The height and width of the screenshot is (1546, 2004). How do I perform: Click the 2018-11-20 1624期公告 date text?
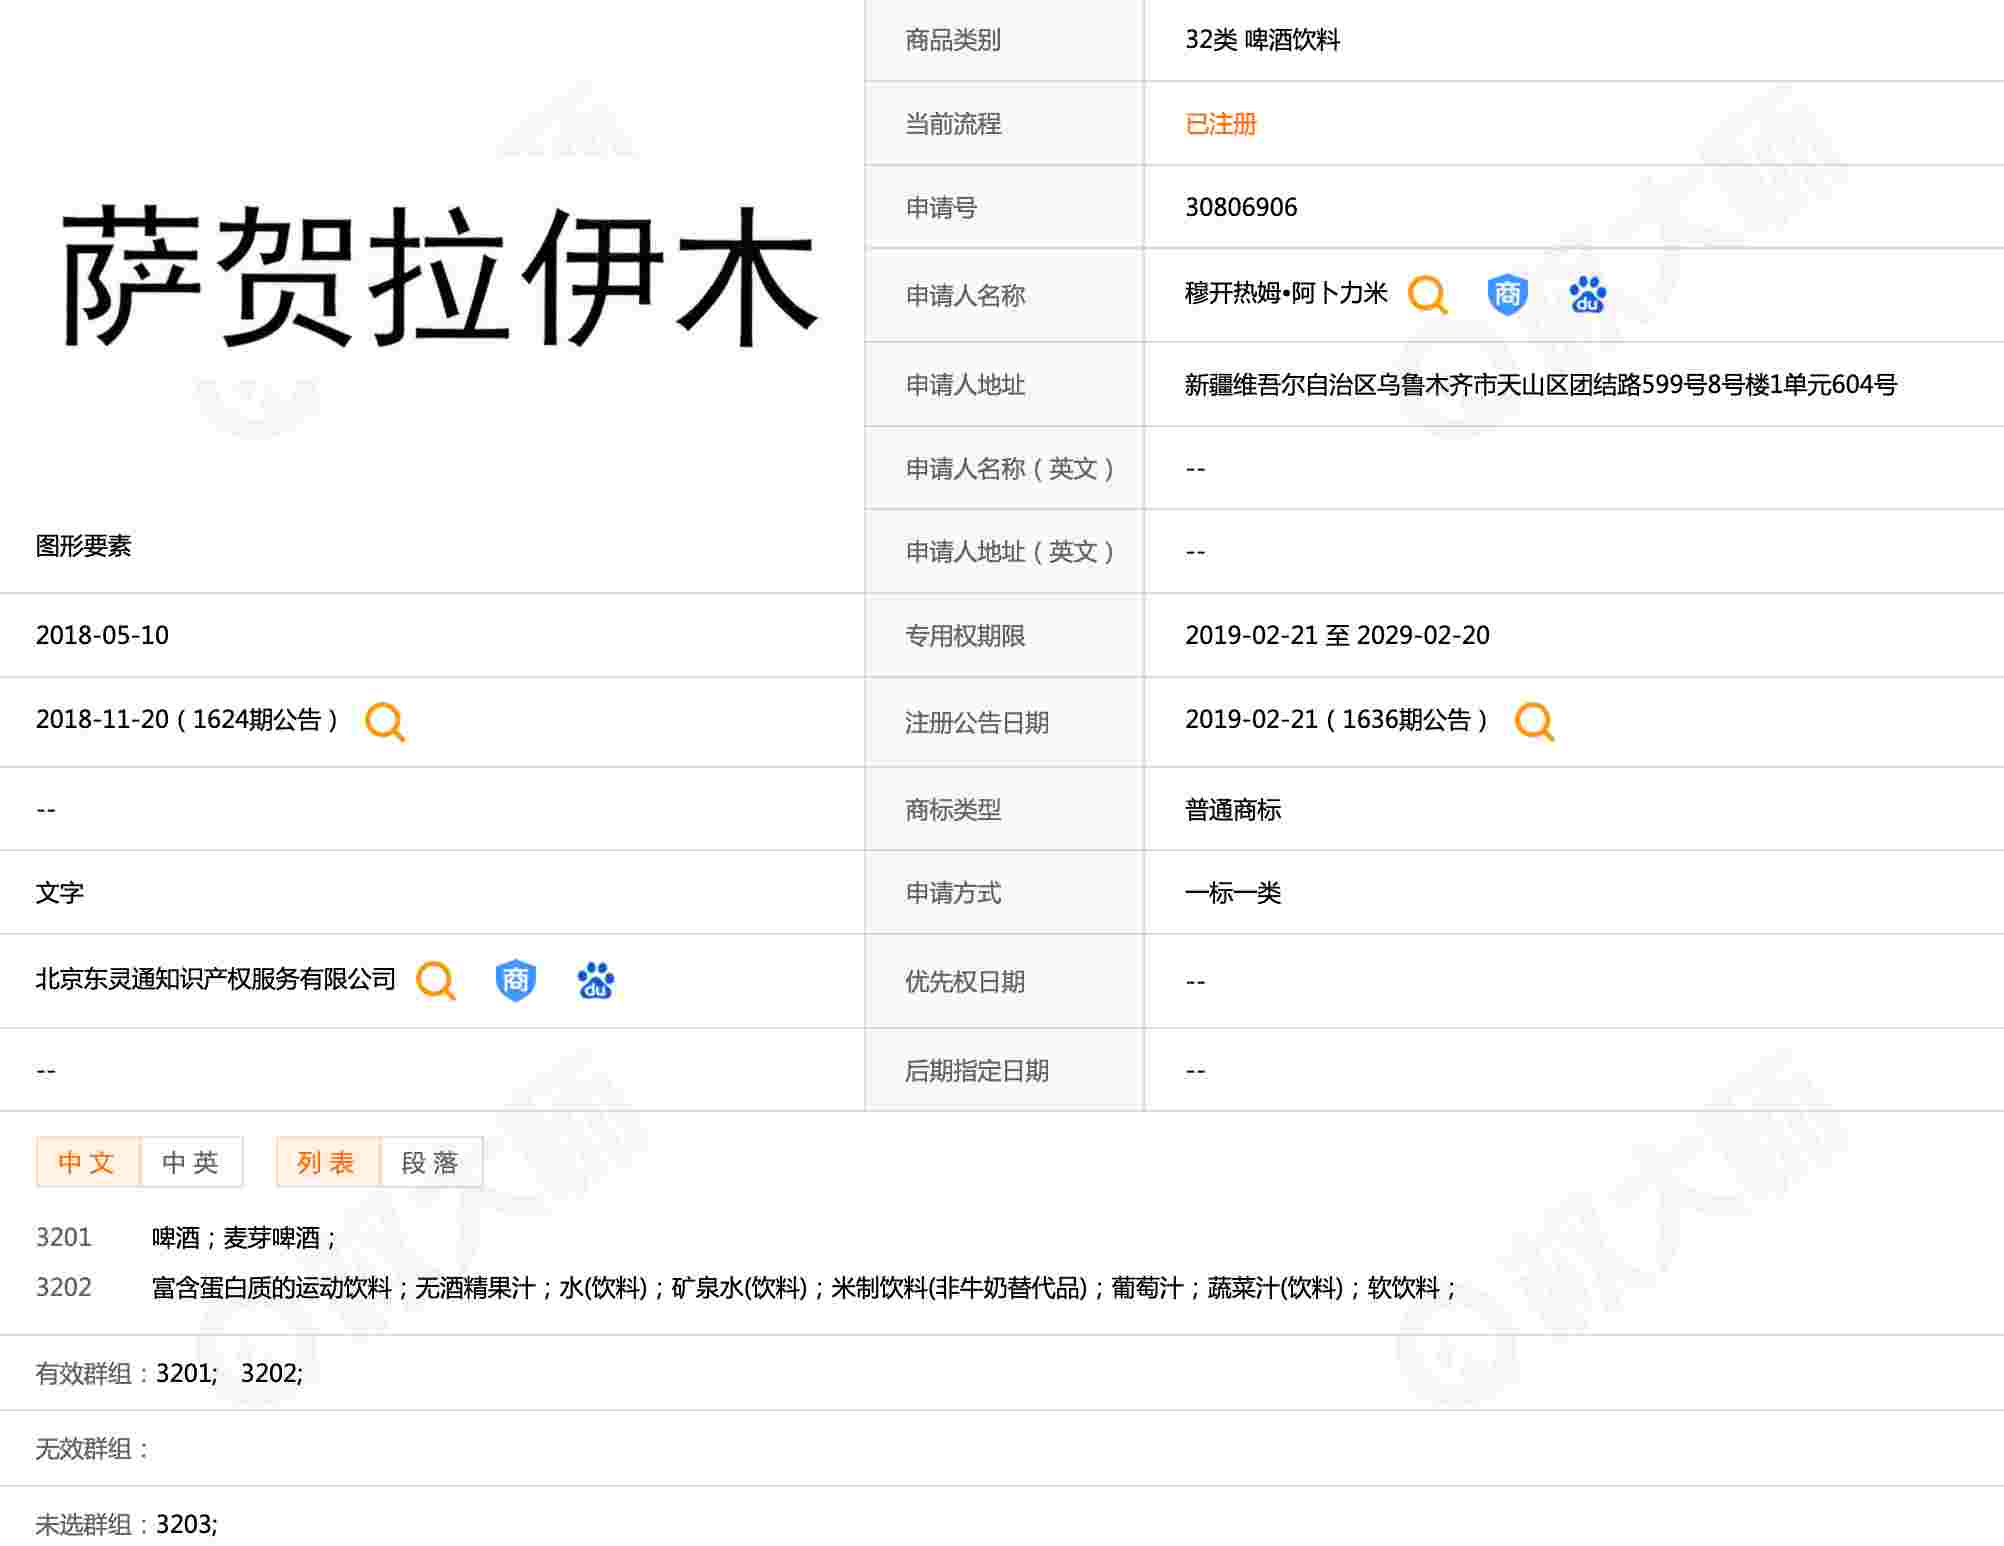pos(186,720)
